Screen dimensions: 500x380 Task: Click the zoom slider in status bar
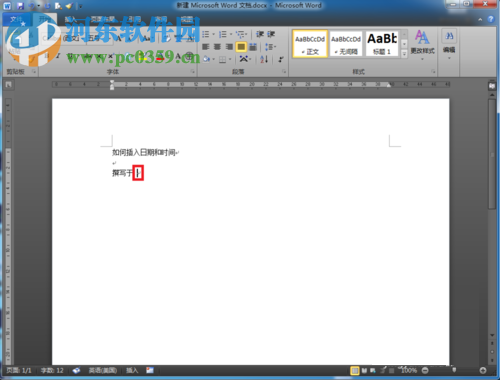click(454, 370)
